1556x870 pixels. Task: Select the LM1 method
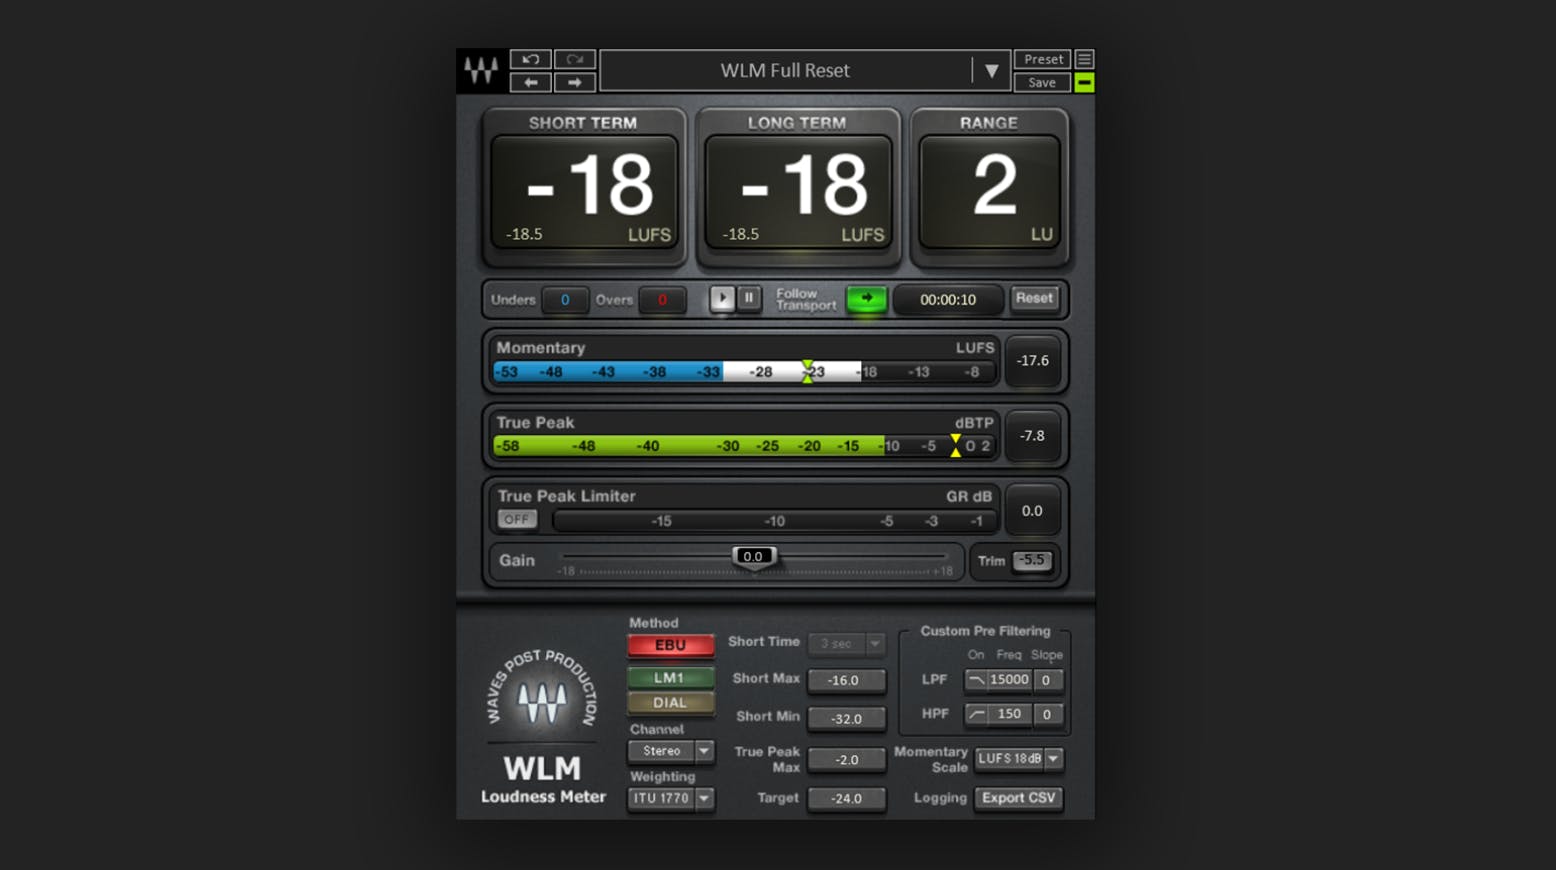(x=670, y=678)
